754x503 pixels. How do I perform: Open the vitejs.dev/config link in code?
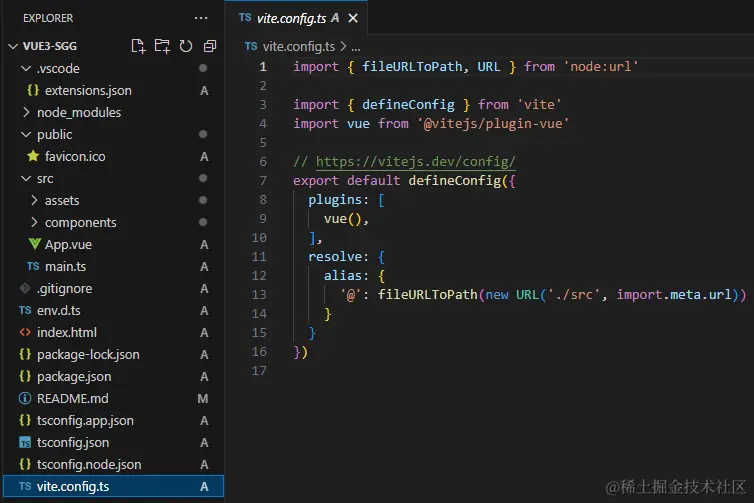415,162
